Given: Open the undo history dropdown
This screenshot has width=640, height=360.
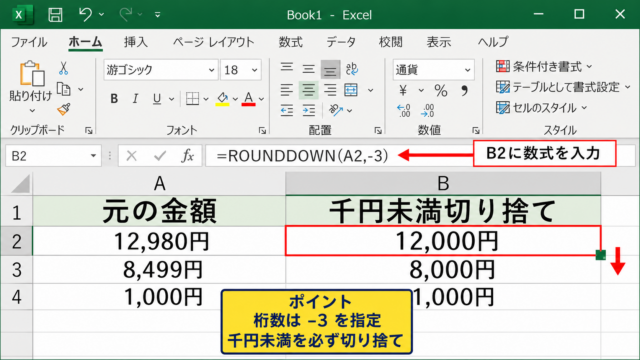Looking at the screenshot, I should [x=101, y=15].
